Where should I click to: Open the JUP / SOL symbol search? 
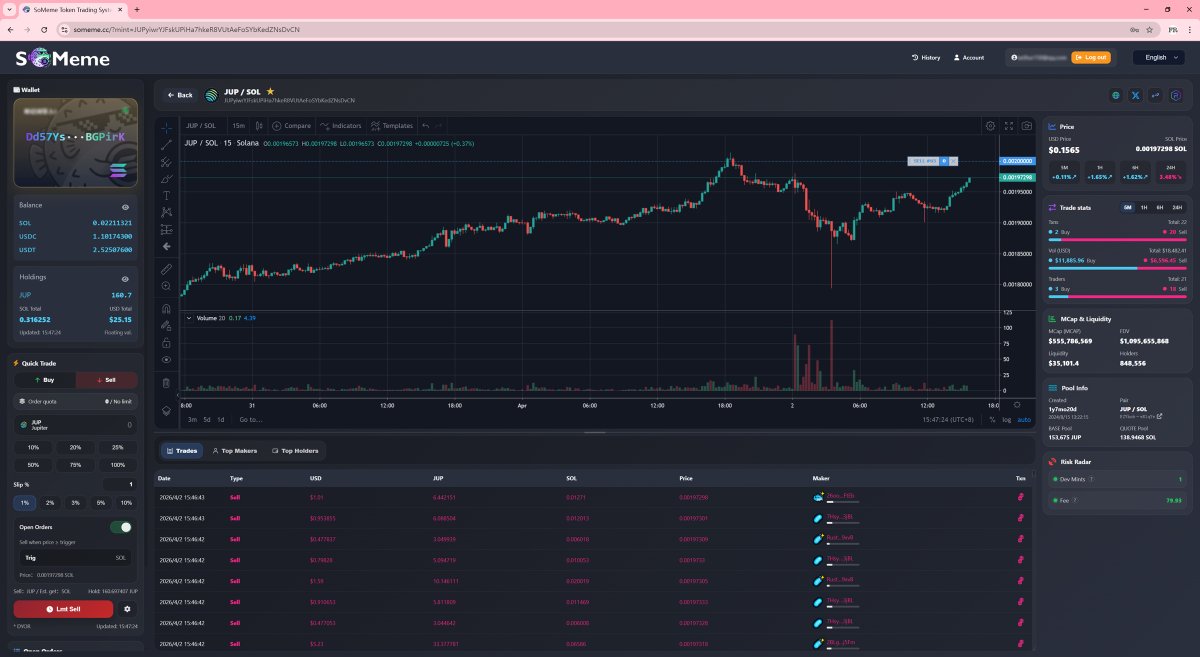(x=201, y=126)
